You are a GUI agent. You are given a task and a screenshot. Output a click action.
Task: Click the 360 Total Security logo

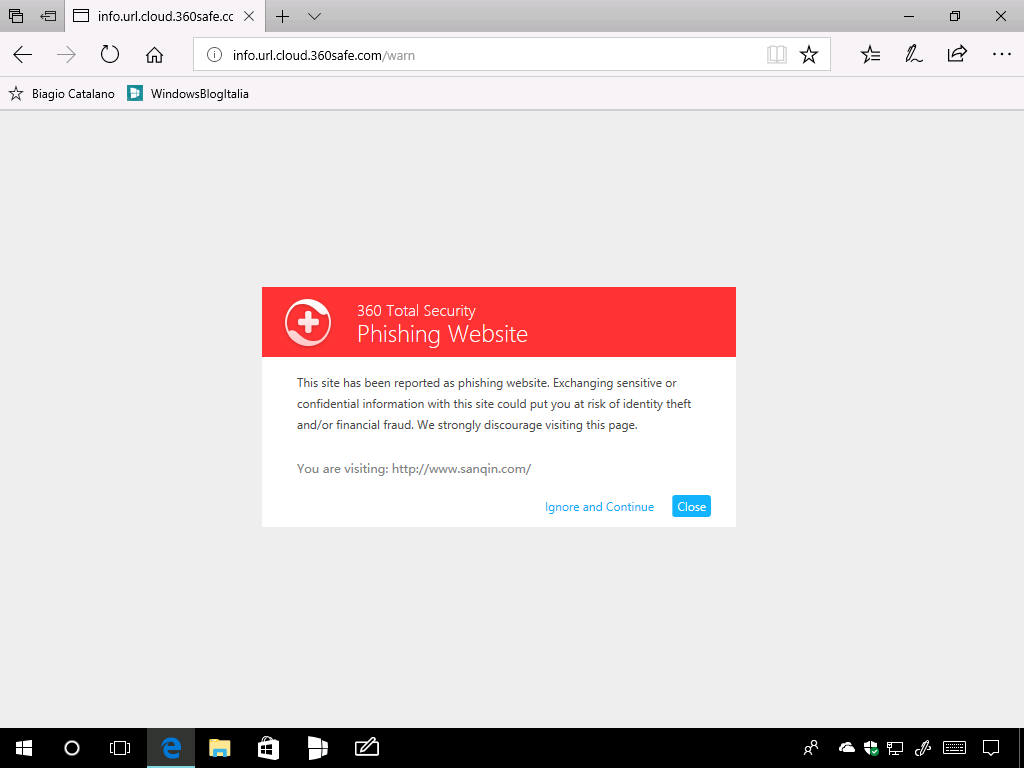tap(308, 322)
